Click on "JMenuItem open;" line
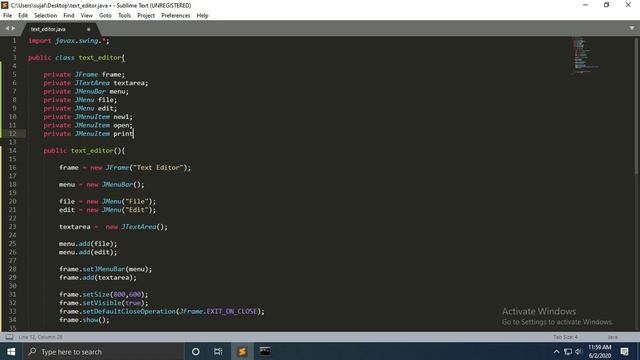The width and height of the screenshot is (640, 360). click(88, 125)
